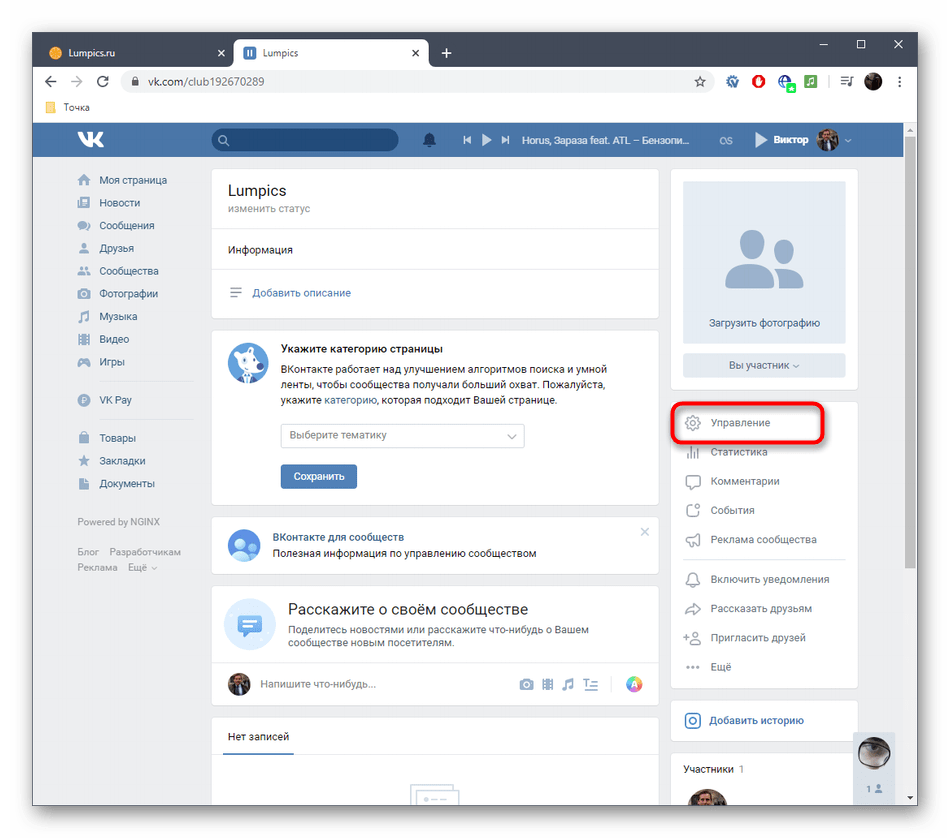950x838 pixels.
Task: Click the vk.com address bar
Action: [418, 81]
